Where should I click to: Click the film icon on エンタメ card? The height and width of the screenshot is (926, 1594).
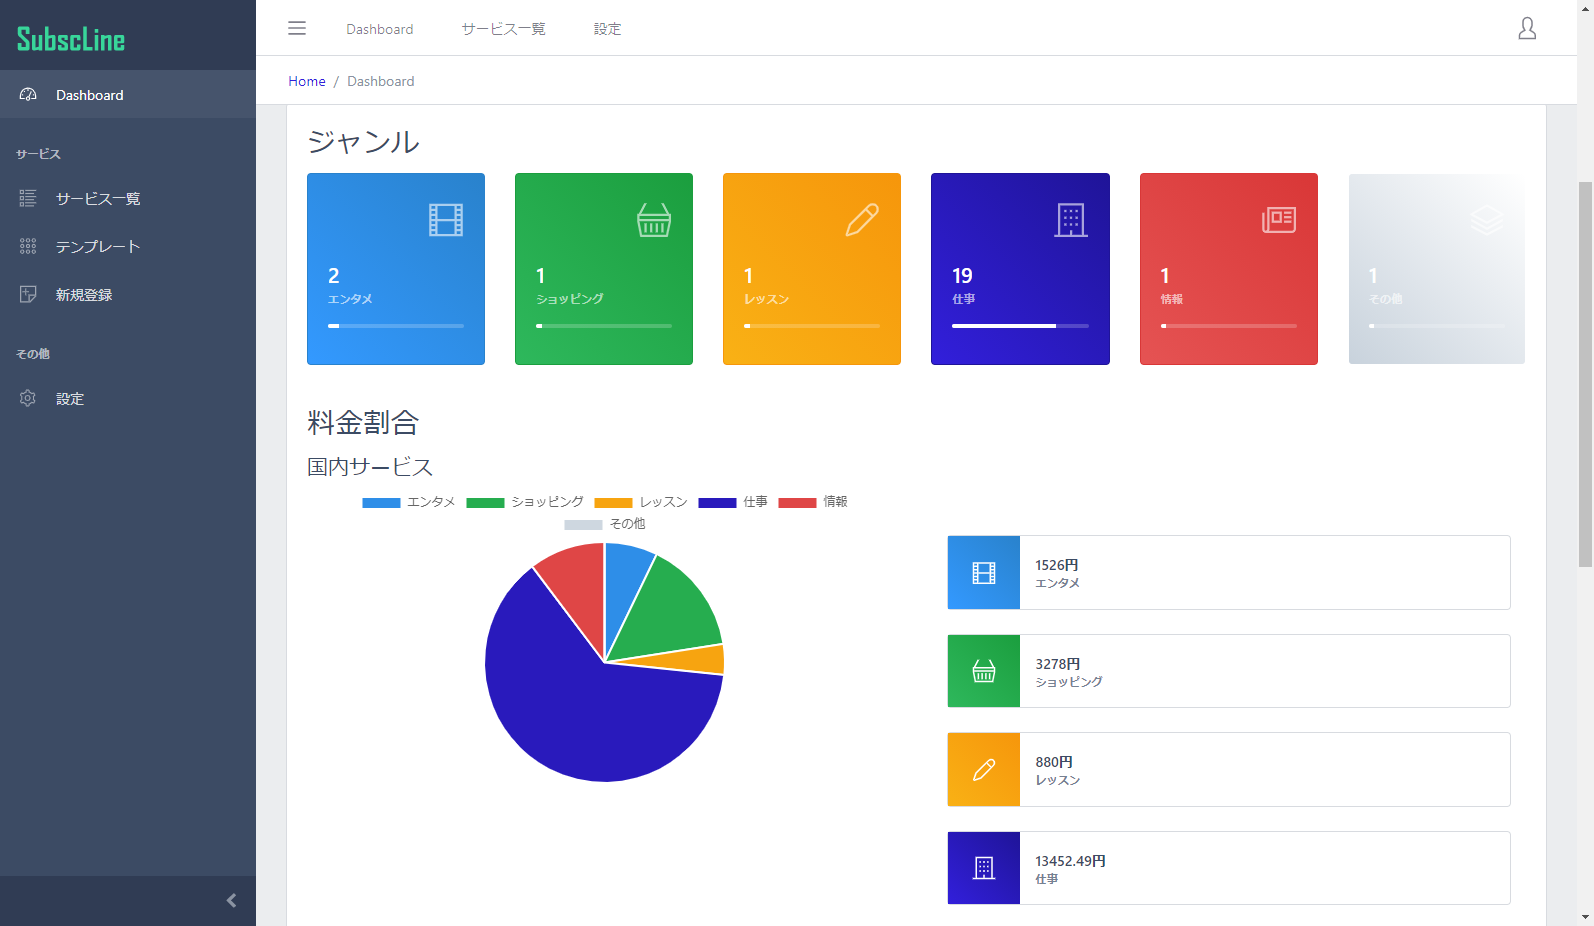click(x=446, y=220)
